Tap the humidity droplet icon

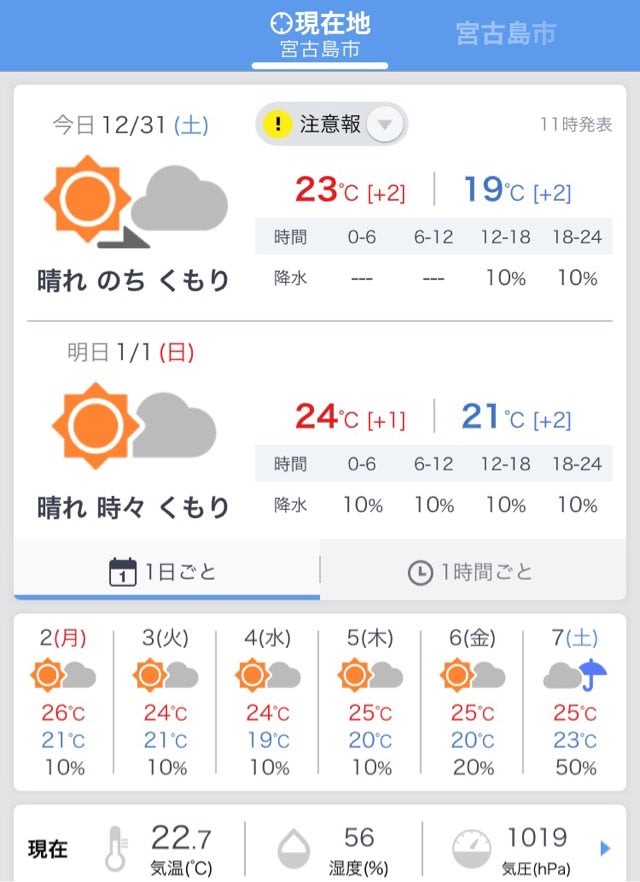pyautogui.click(x=294, y=848)
